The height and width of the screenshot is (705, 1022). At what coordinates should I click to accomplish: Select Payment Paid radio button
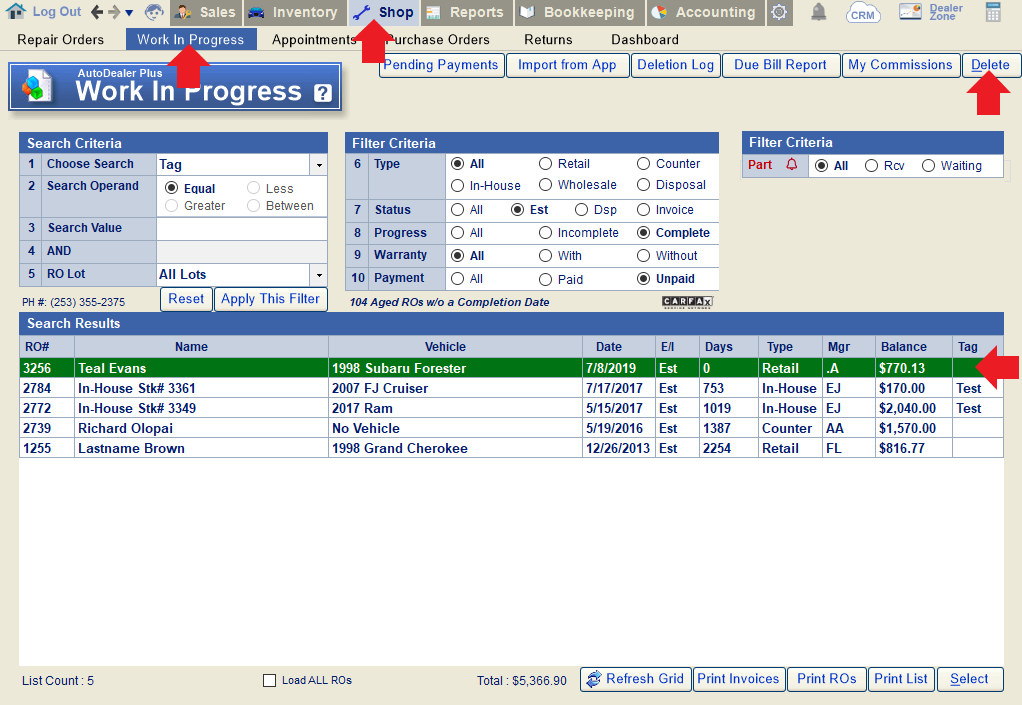[546, 280]
